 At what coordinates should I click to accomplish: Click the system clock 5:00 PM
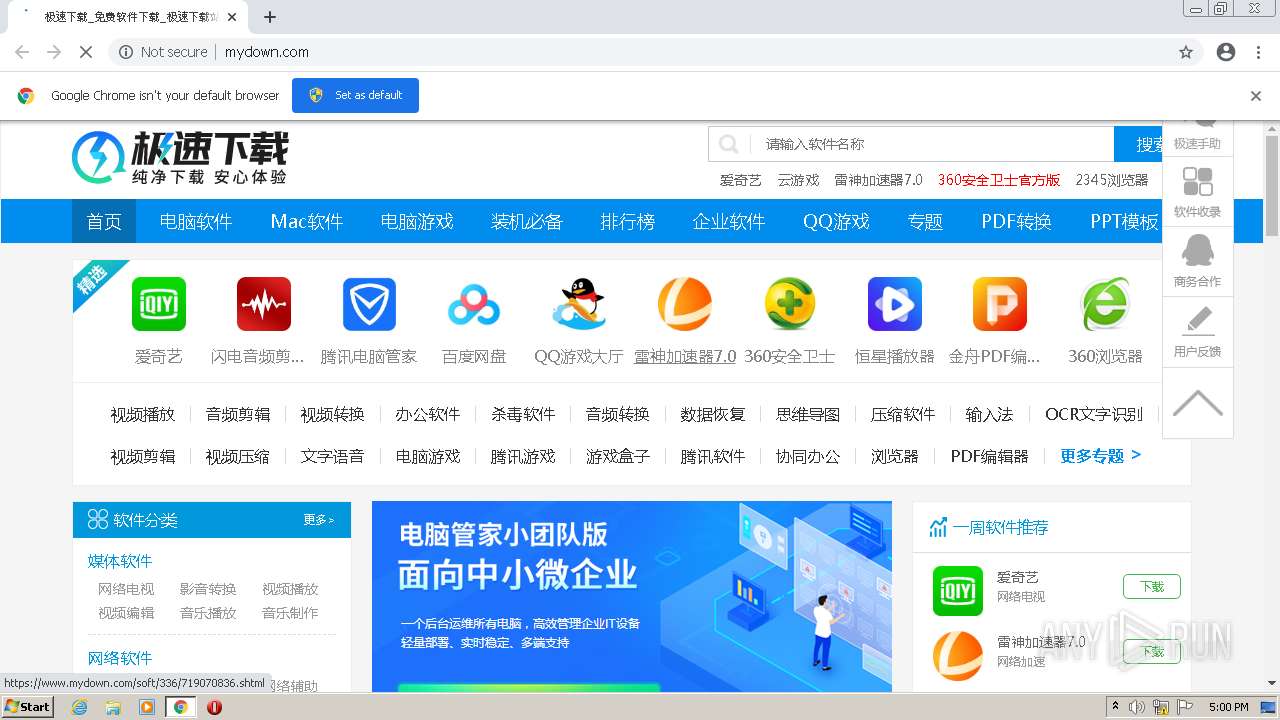1228,707
